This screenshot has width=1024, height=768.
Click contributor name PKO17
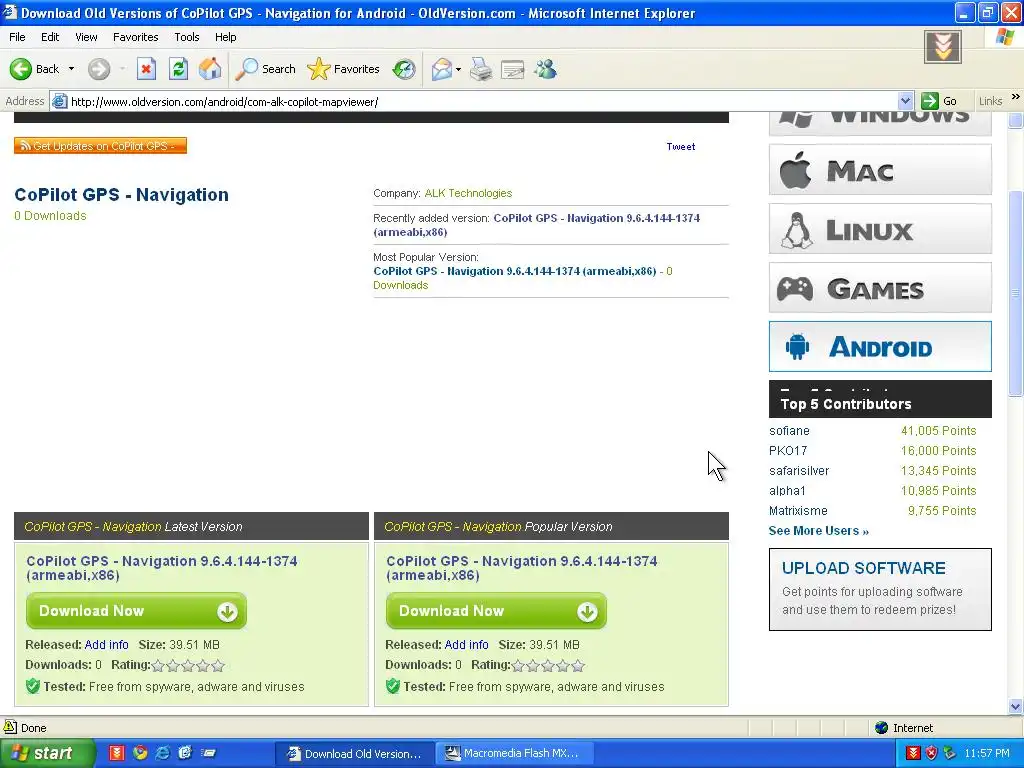(788, 451)
